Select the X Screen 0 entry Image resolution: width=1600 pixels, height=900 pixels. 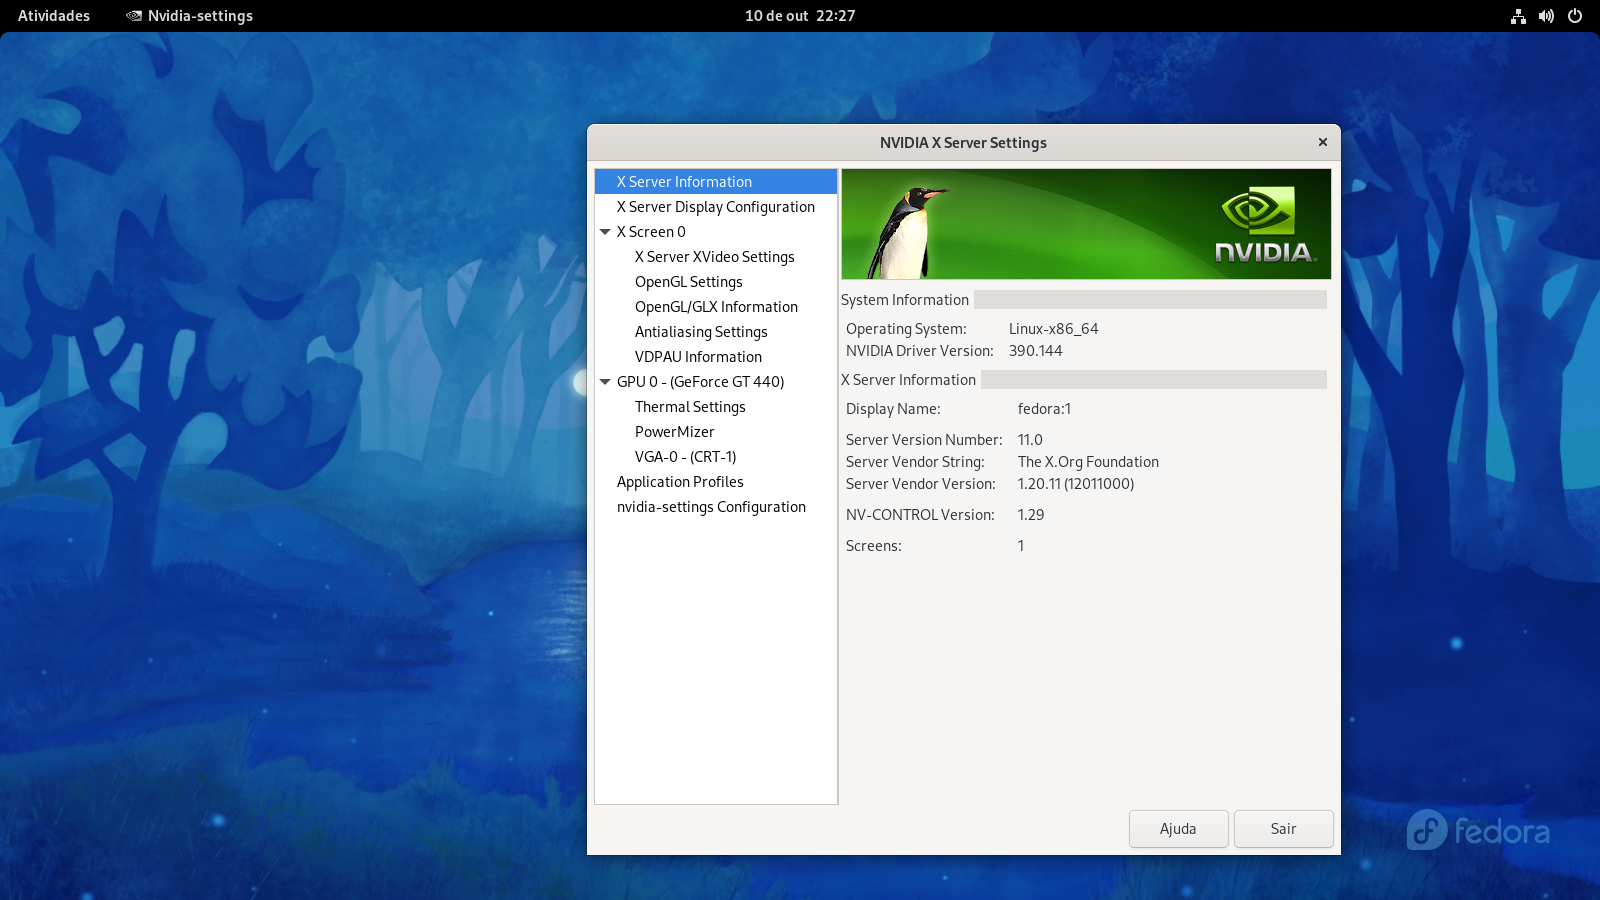[651, 232]
